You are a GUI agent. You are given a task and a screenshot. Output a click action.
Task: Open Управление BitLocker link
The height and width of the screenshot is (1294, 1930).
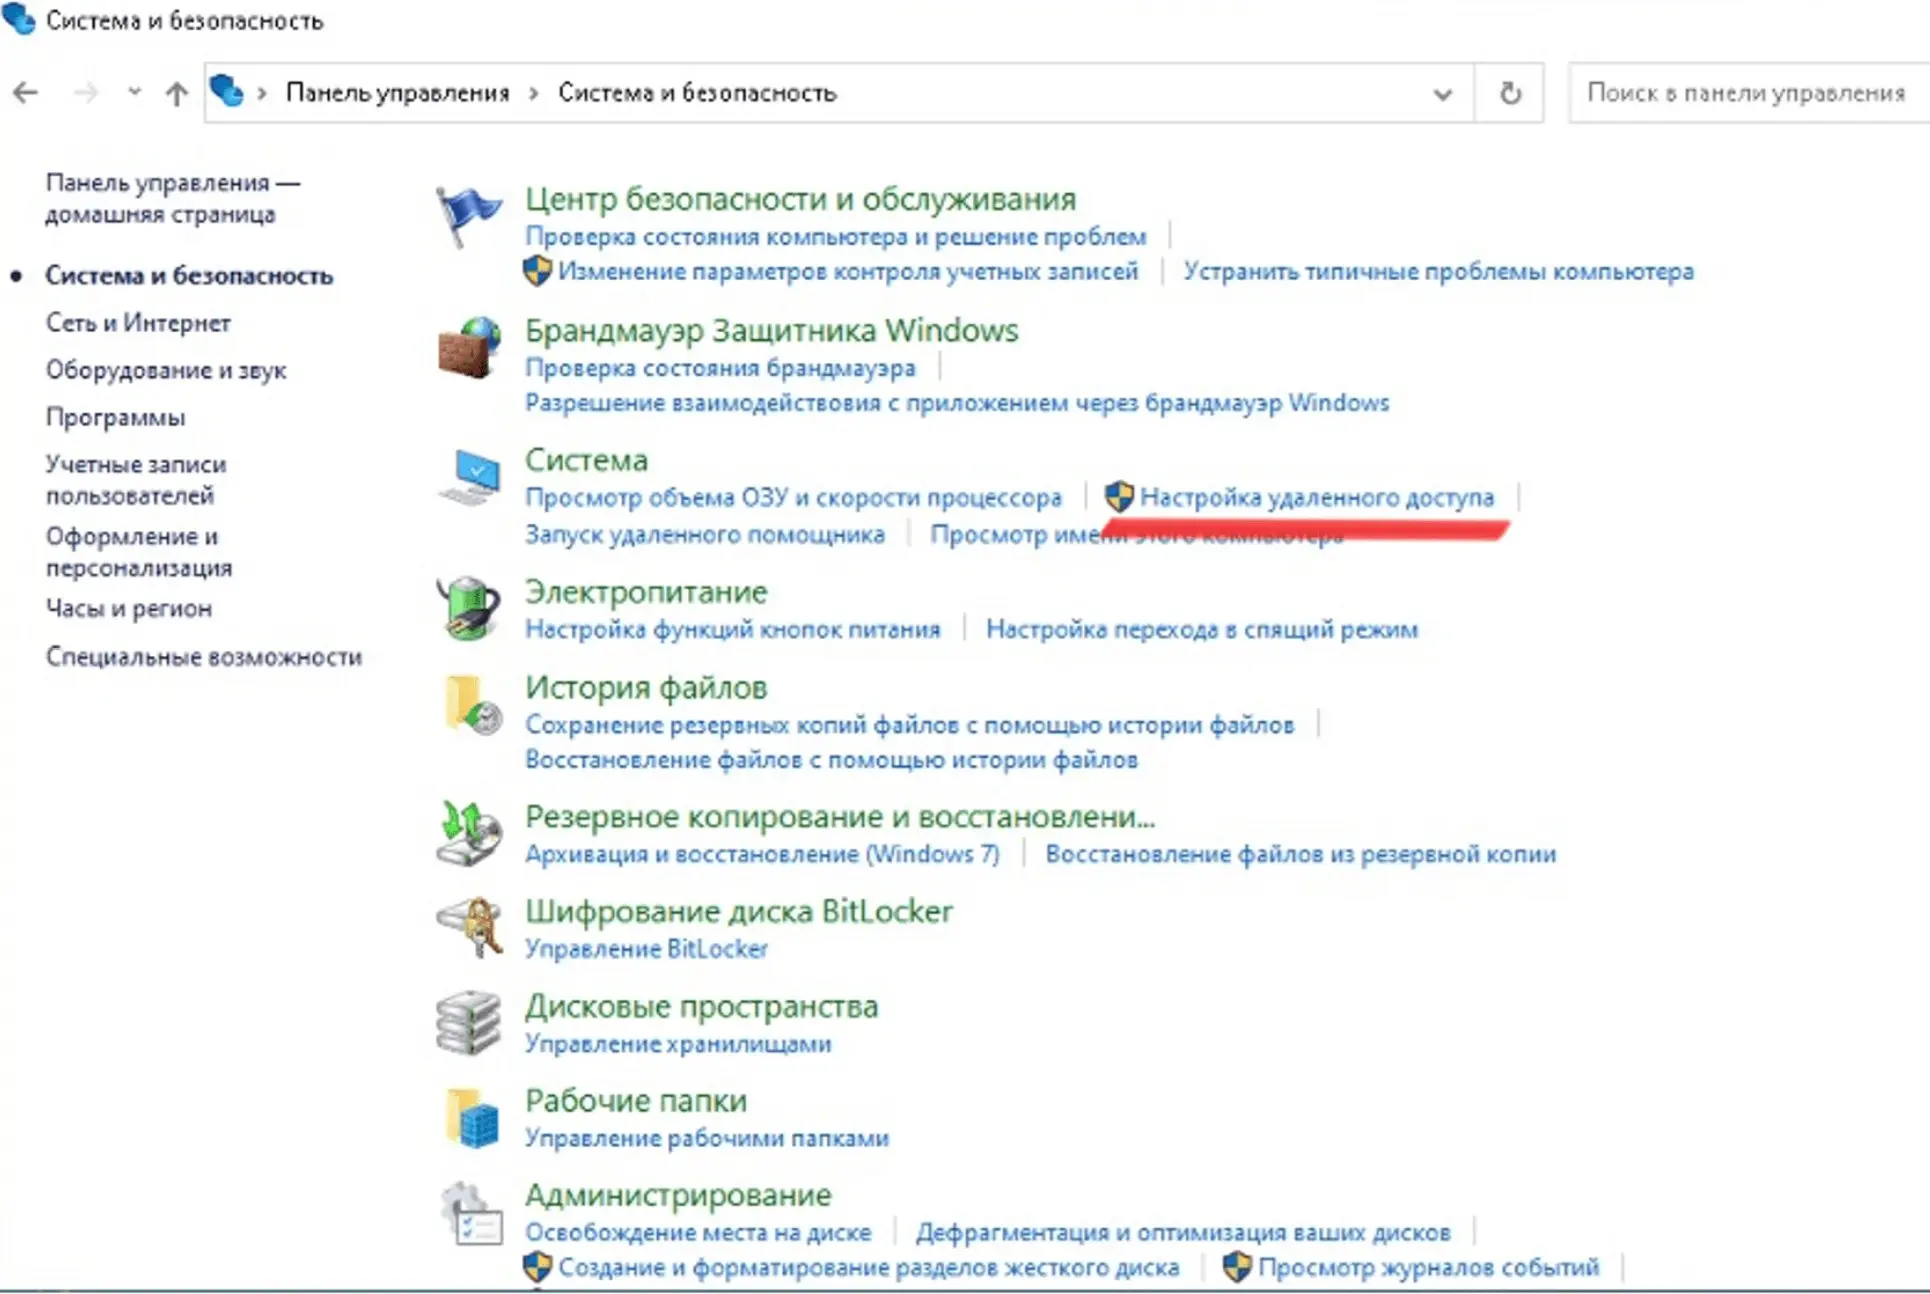click(x=646, y=948)
